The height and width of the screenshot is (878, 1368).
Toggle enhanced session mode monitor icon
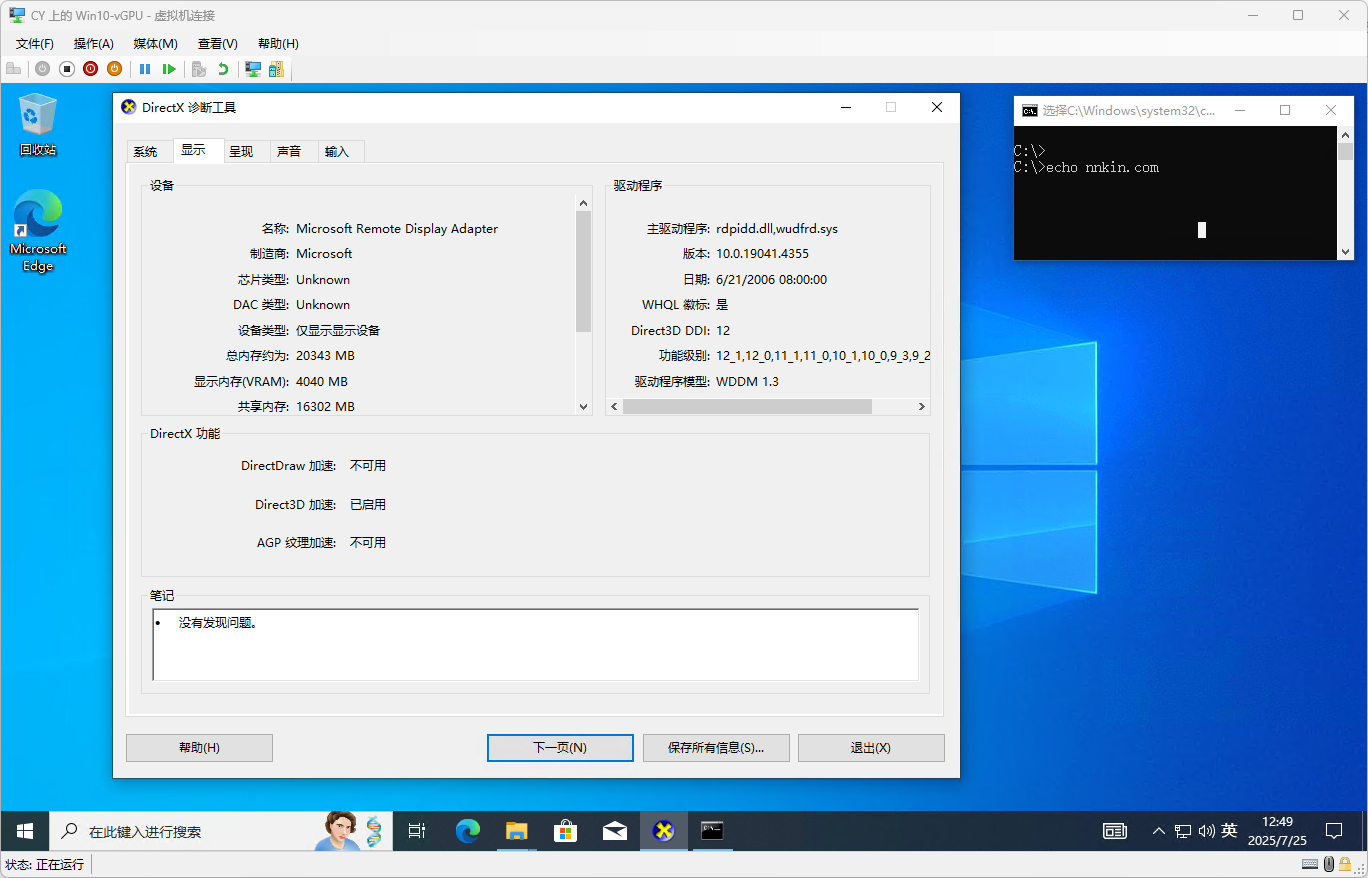pos(253,69)
